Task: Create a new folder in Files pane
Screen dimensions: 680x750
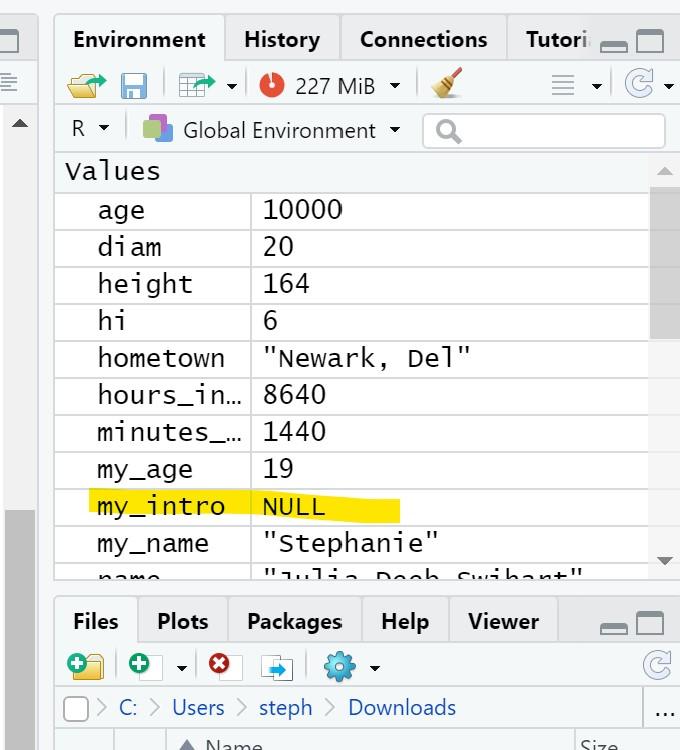Action: [86, 666]
